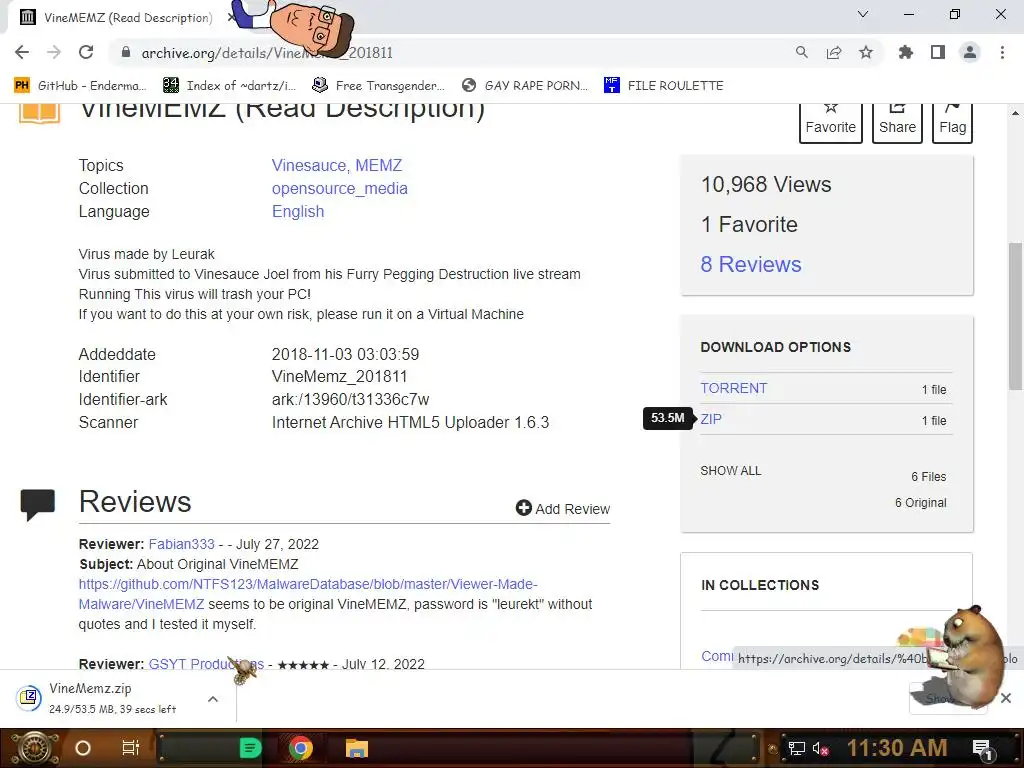Click the "2018-11-03 03:03:59" added date
This screenshot has height=768, width=1024.
point(345,355)
